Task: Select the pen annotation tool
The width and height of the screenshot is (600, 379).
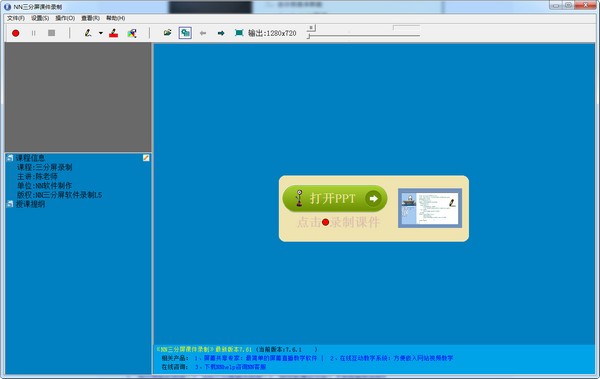Action: (x=88, y=33)
